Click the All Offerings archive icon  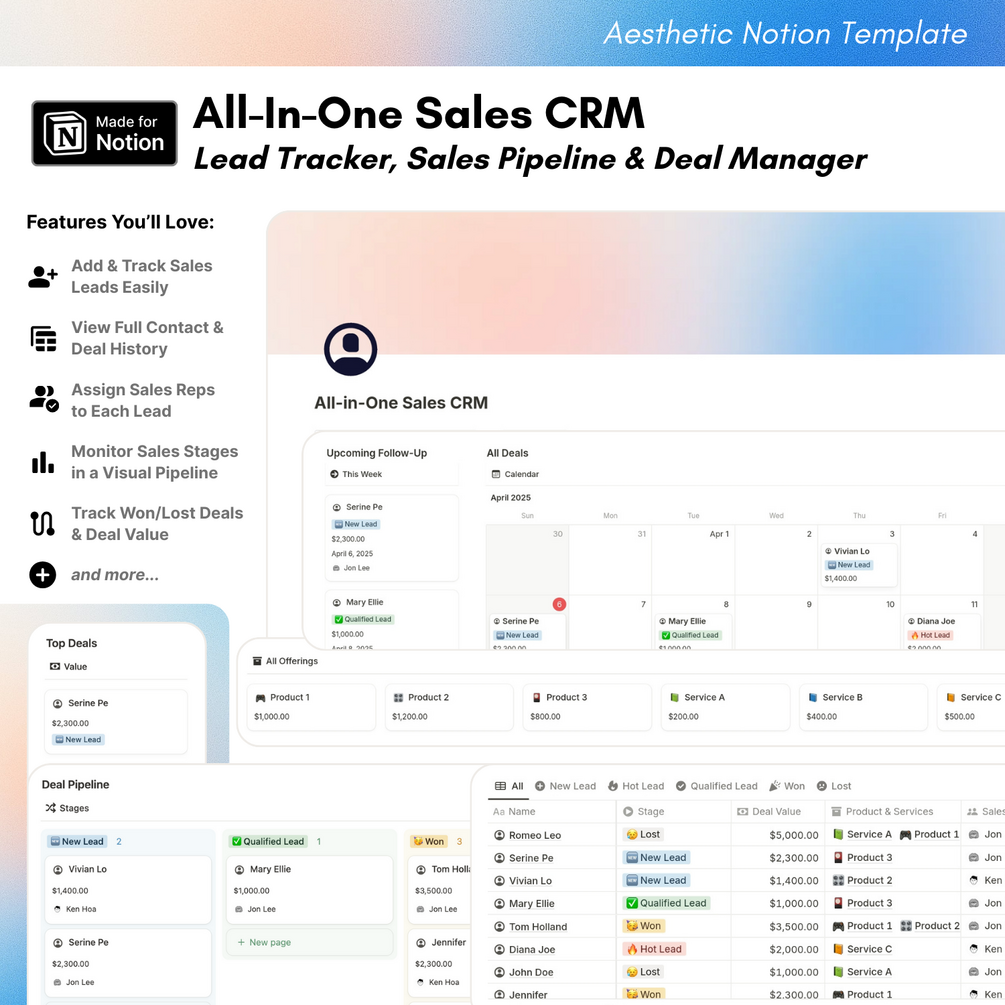point(257,661)
